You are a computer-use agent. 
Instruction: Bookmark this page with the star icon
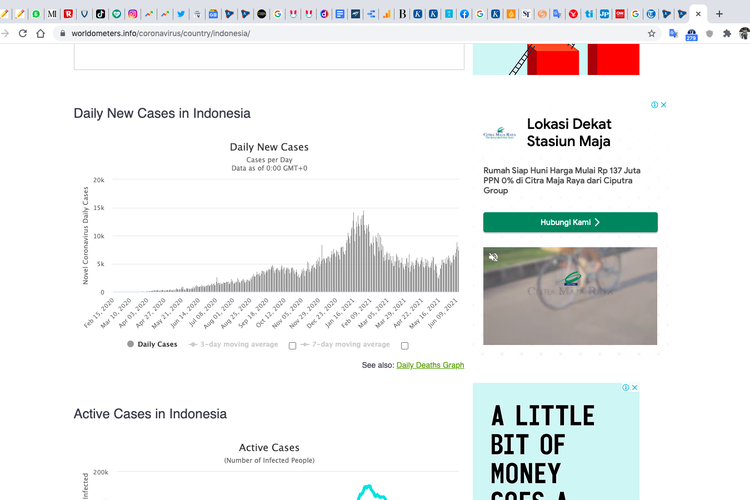click(652, 33)
